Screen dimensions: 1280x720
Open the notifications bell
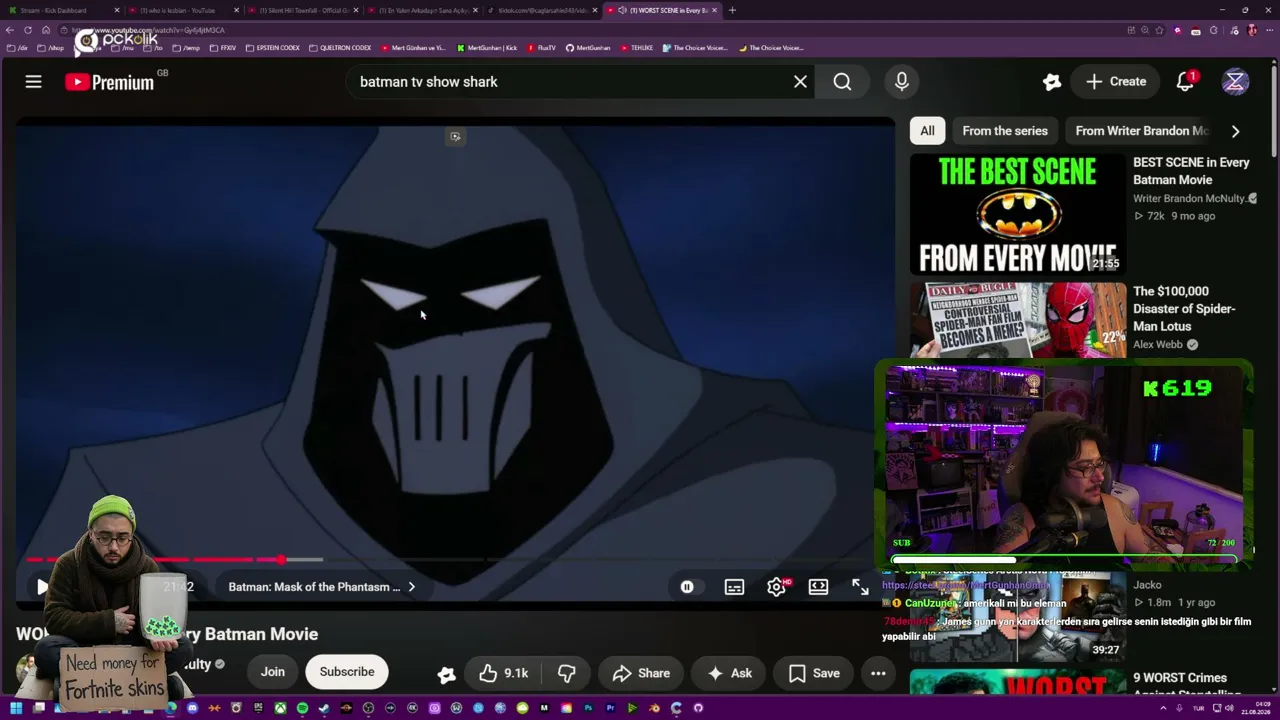pos(1185,82)
